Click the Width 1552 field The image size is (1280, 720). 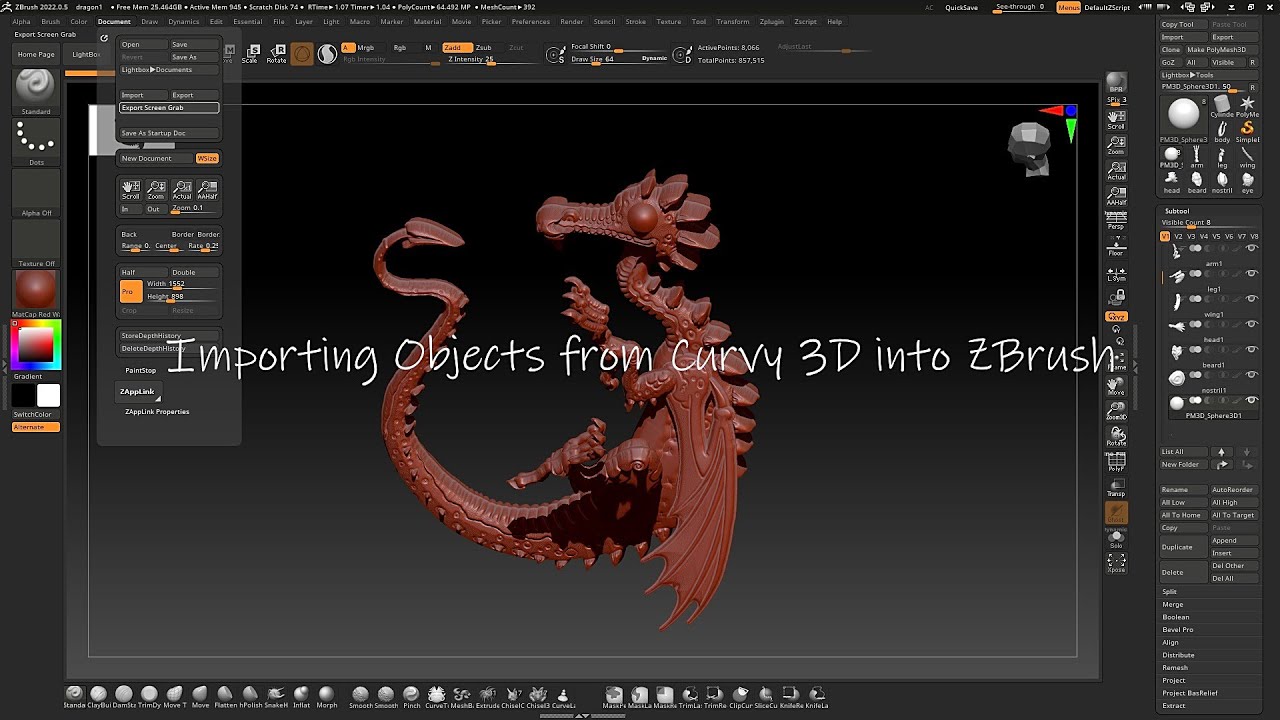[181, 284]
